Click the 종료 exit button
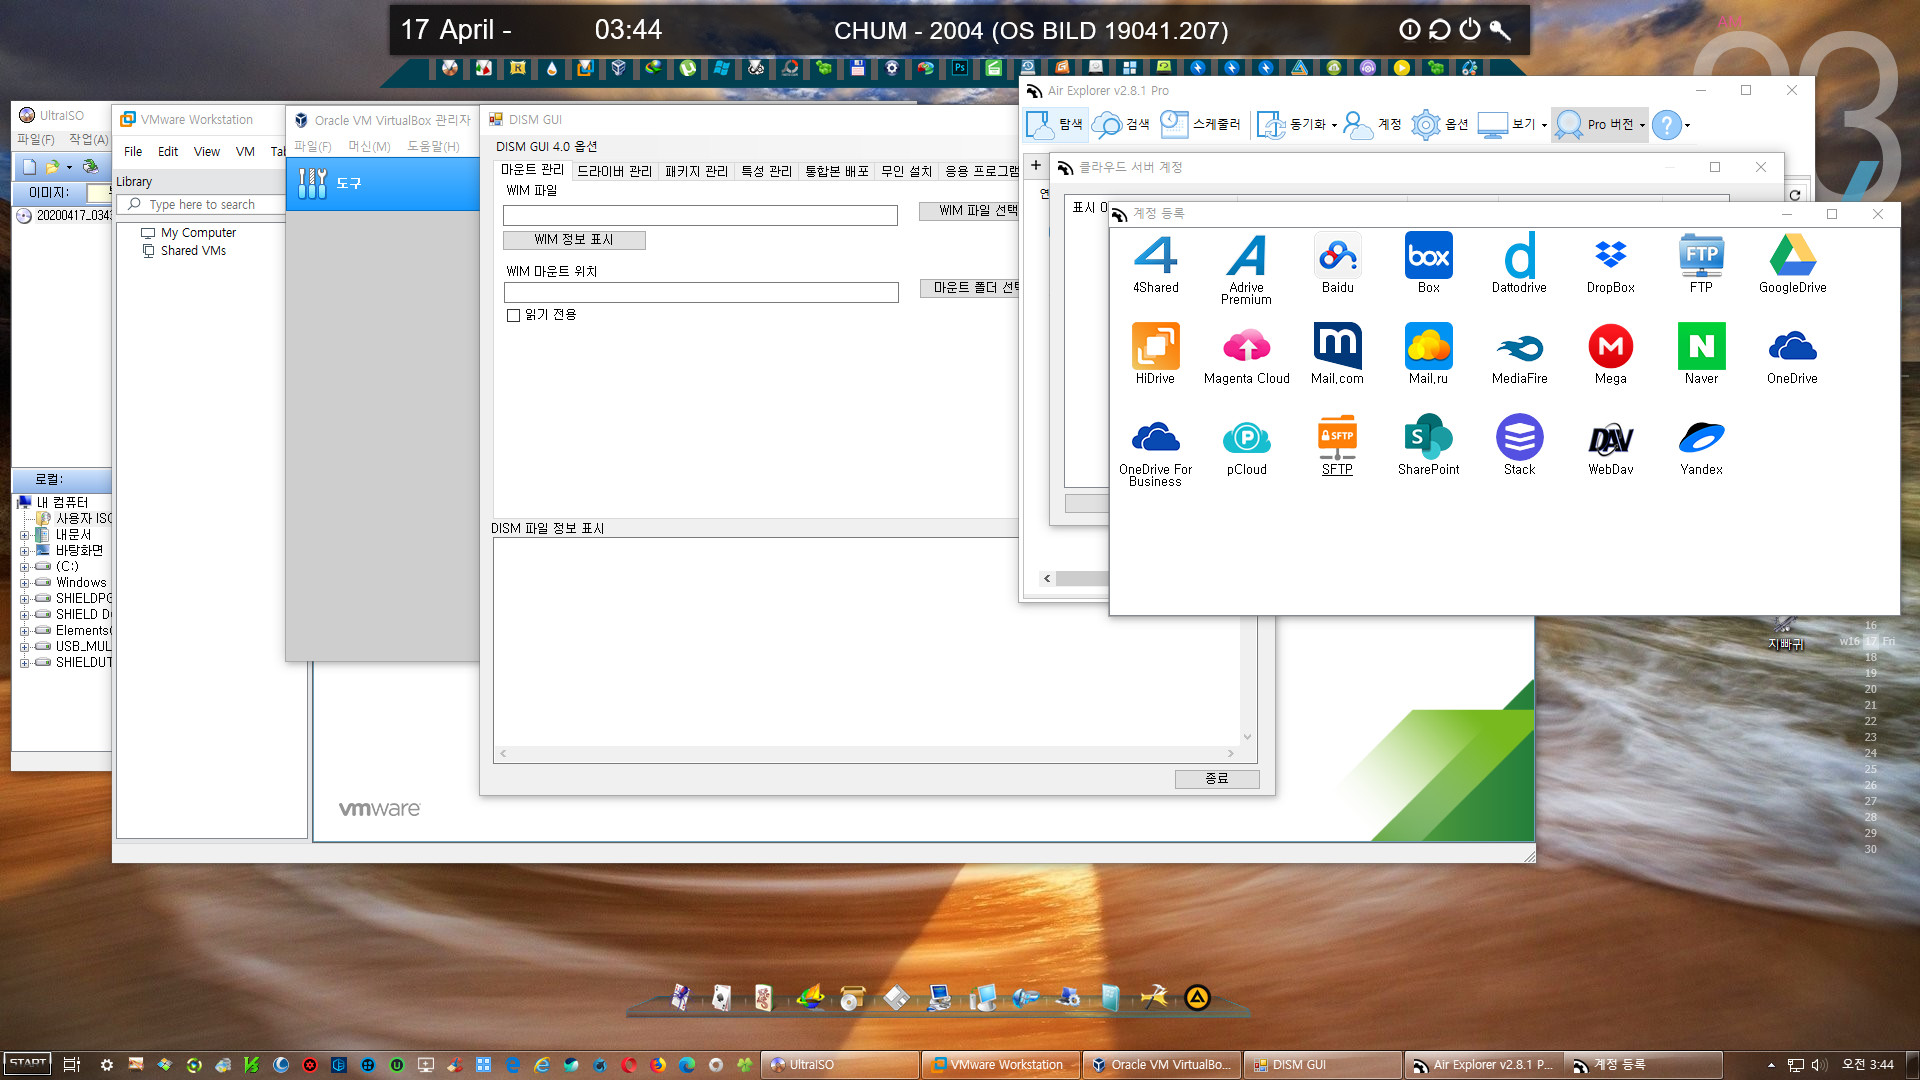 [1217, 778]
